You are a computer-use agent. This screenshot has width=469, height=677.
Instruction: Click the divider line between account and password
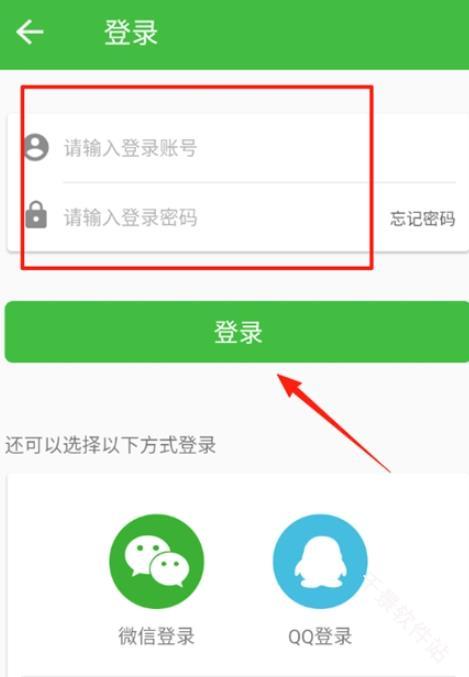[259, 183]
